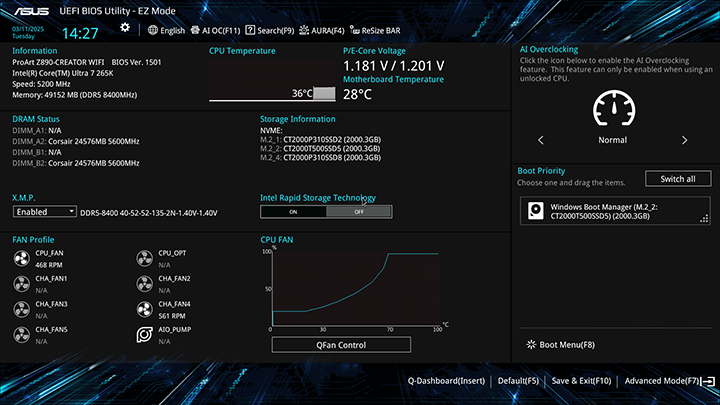Screen dimensions: 720x405
Task: Click the QFan Control button
Action: pyautogui.click(x=341, y=345)
